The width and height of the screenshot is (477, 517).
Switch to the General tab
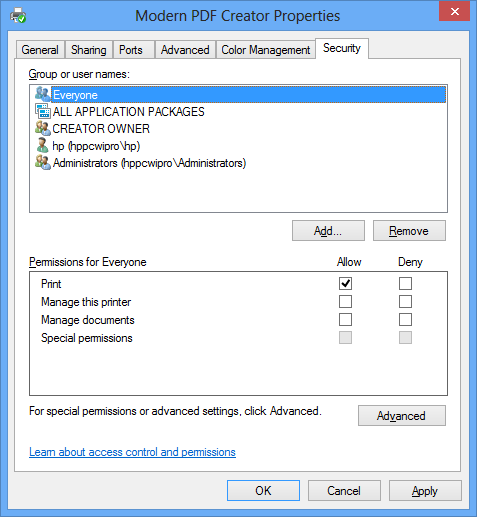point(40,50)
